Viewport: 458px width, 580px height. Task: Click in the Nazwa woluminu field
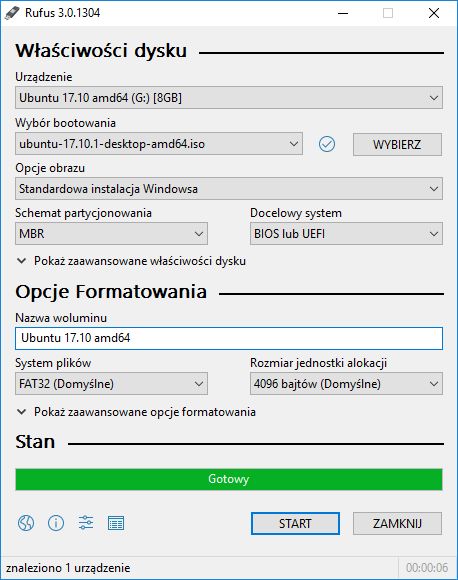coord(229,338)
